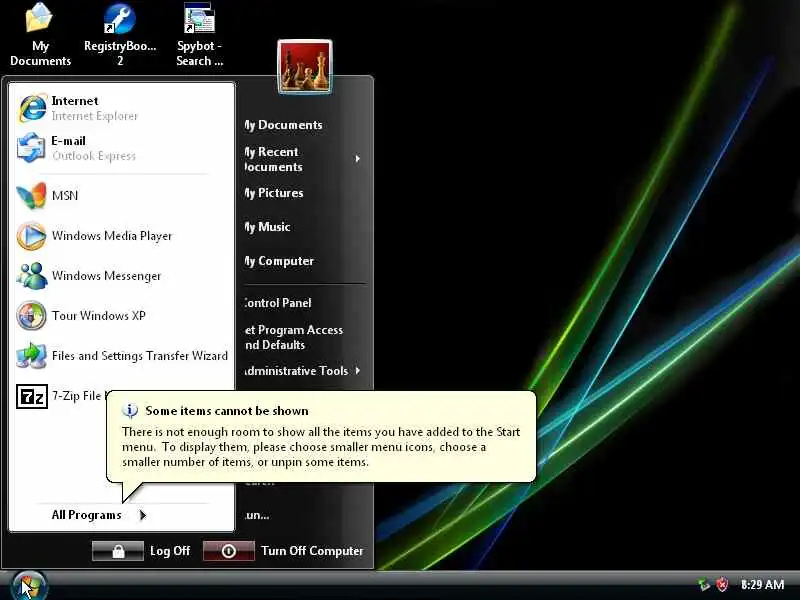The width and height of the screenshot is (800, 600).
Task: Click the Turn Off Computer power icon
Action: click(x=229, y=551)
